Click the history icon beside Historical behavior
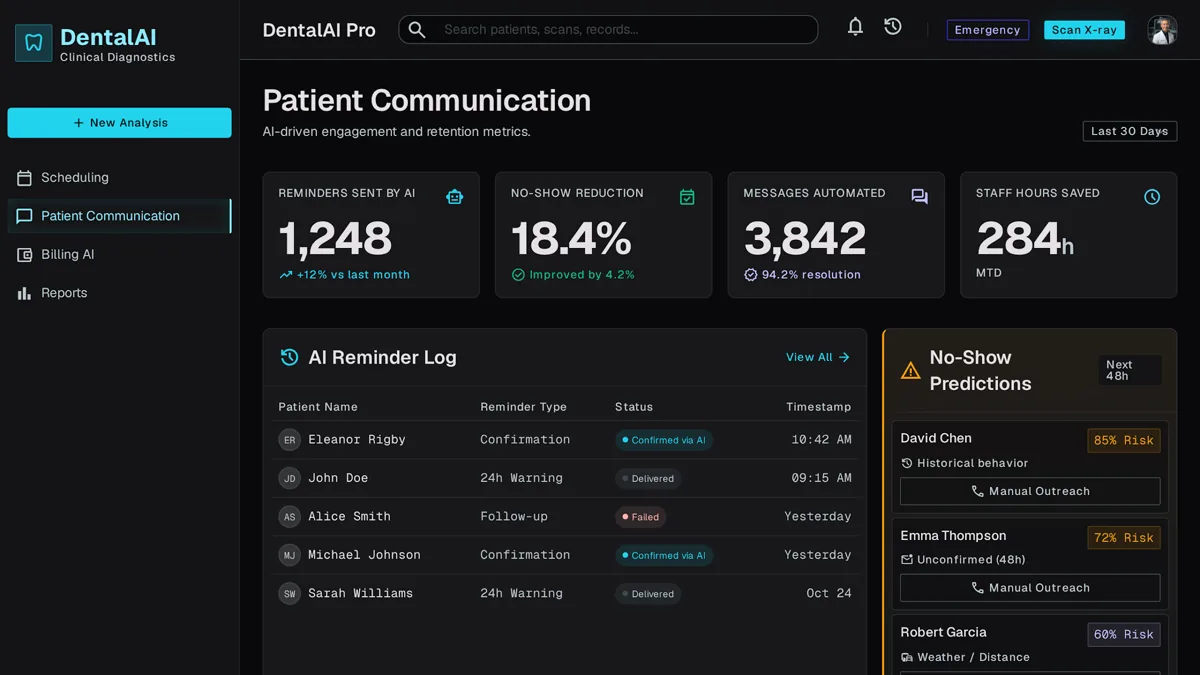 906,463
